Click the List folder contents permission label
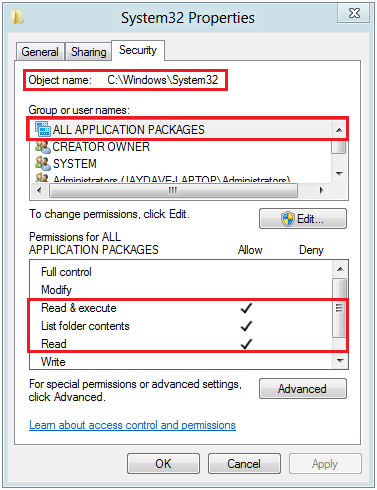 [85, 326]
